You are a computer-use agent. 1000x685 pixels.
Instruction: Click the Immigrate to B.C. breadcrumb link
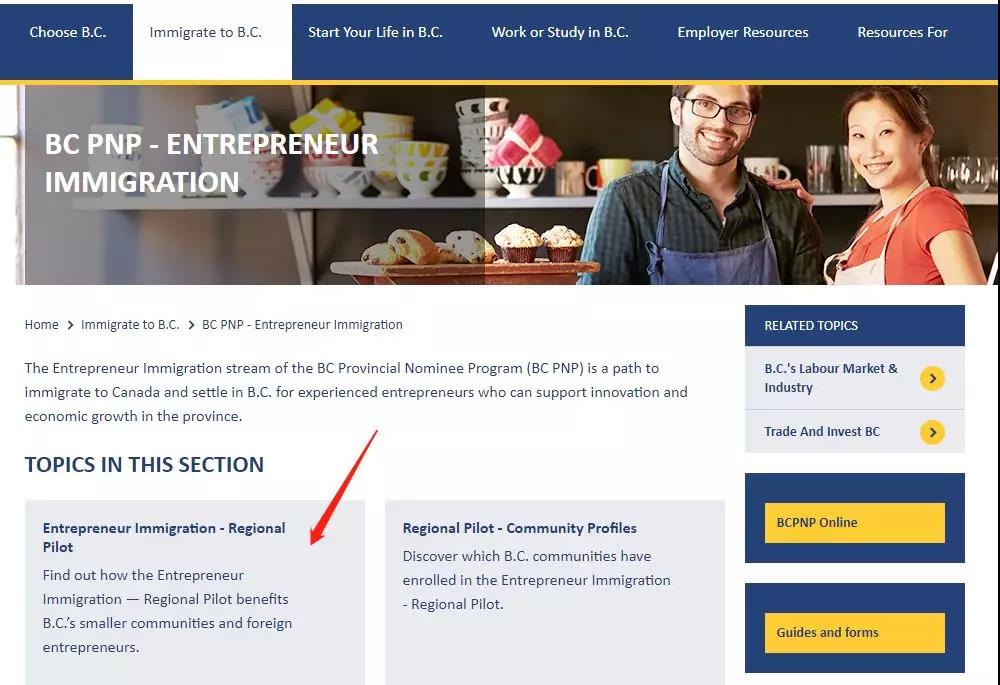[x=130, y=325]
